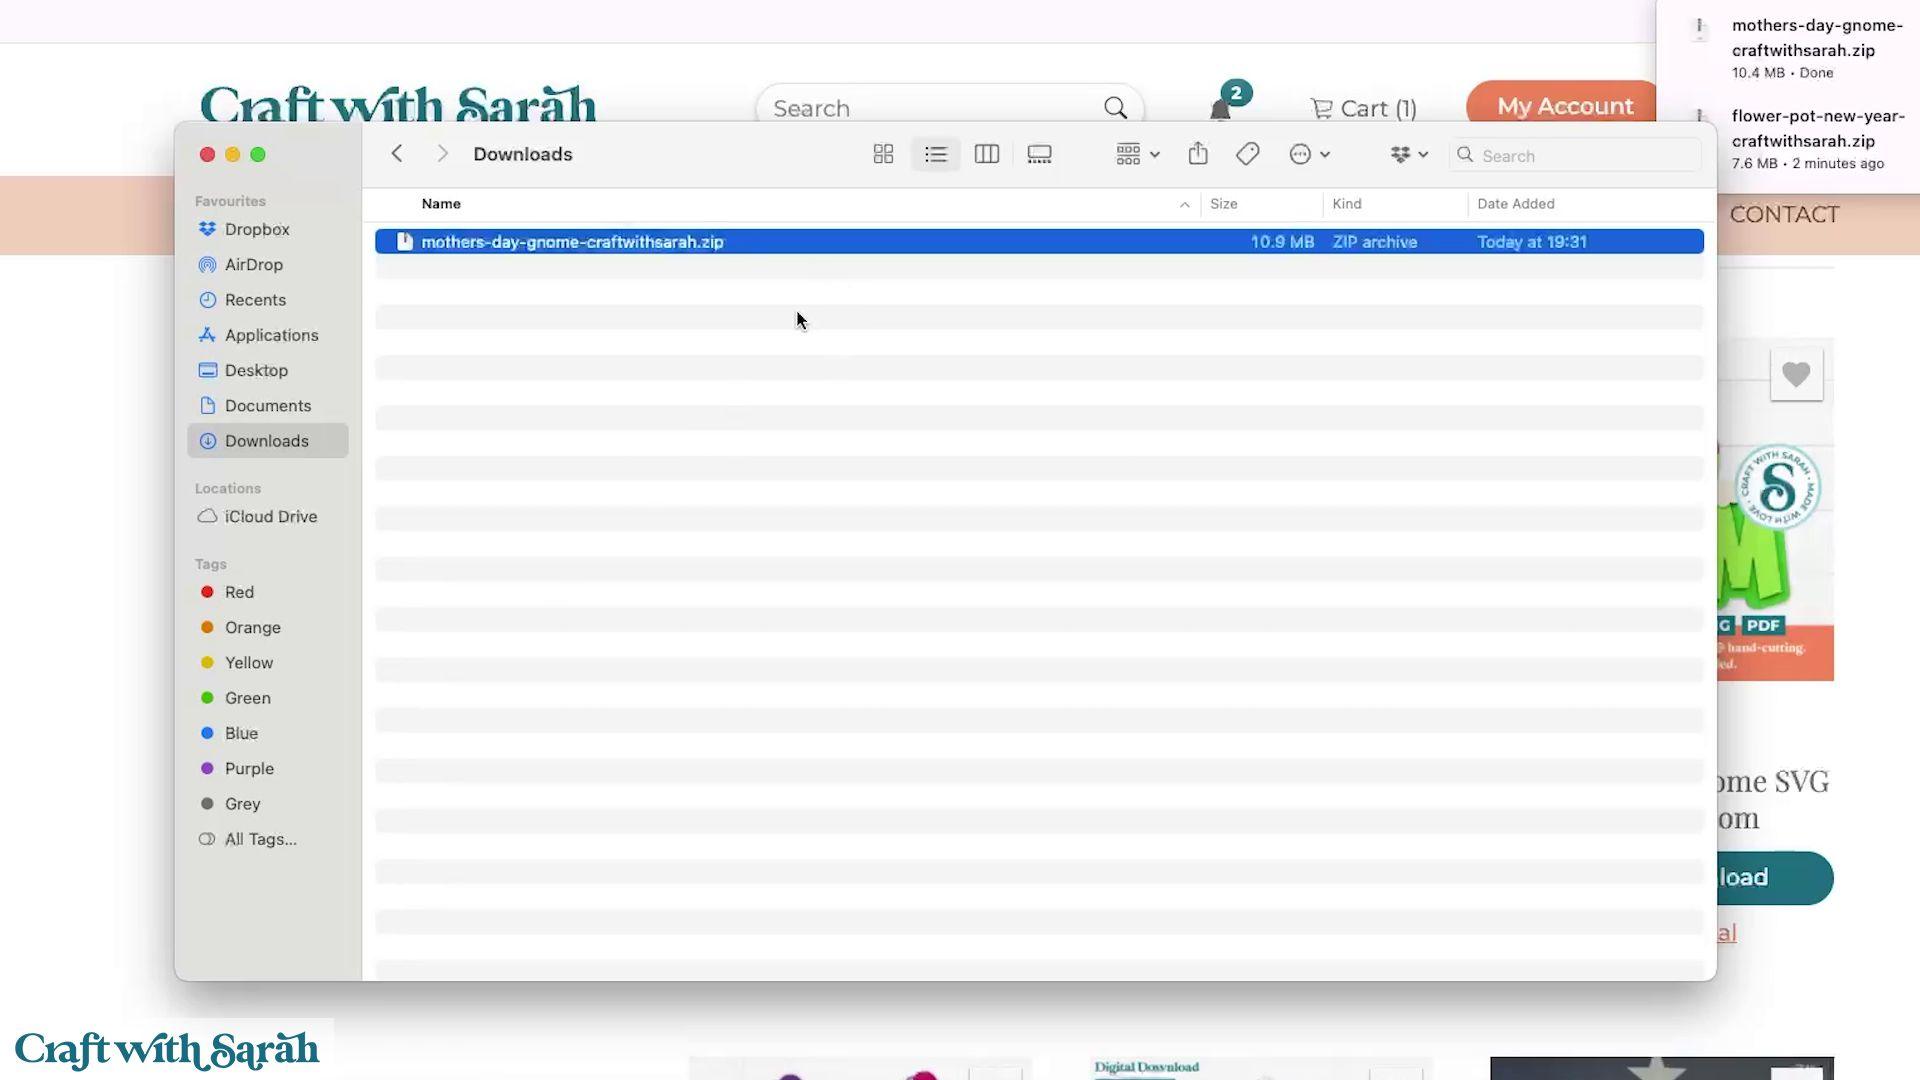Click the heart wishlist icon on website
Screen dimensions: 1920x1080
pos(1796,375)
